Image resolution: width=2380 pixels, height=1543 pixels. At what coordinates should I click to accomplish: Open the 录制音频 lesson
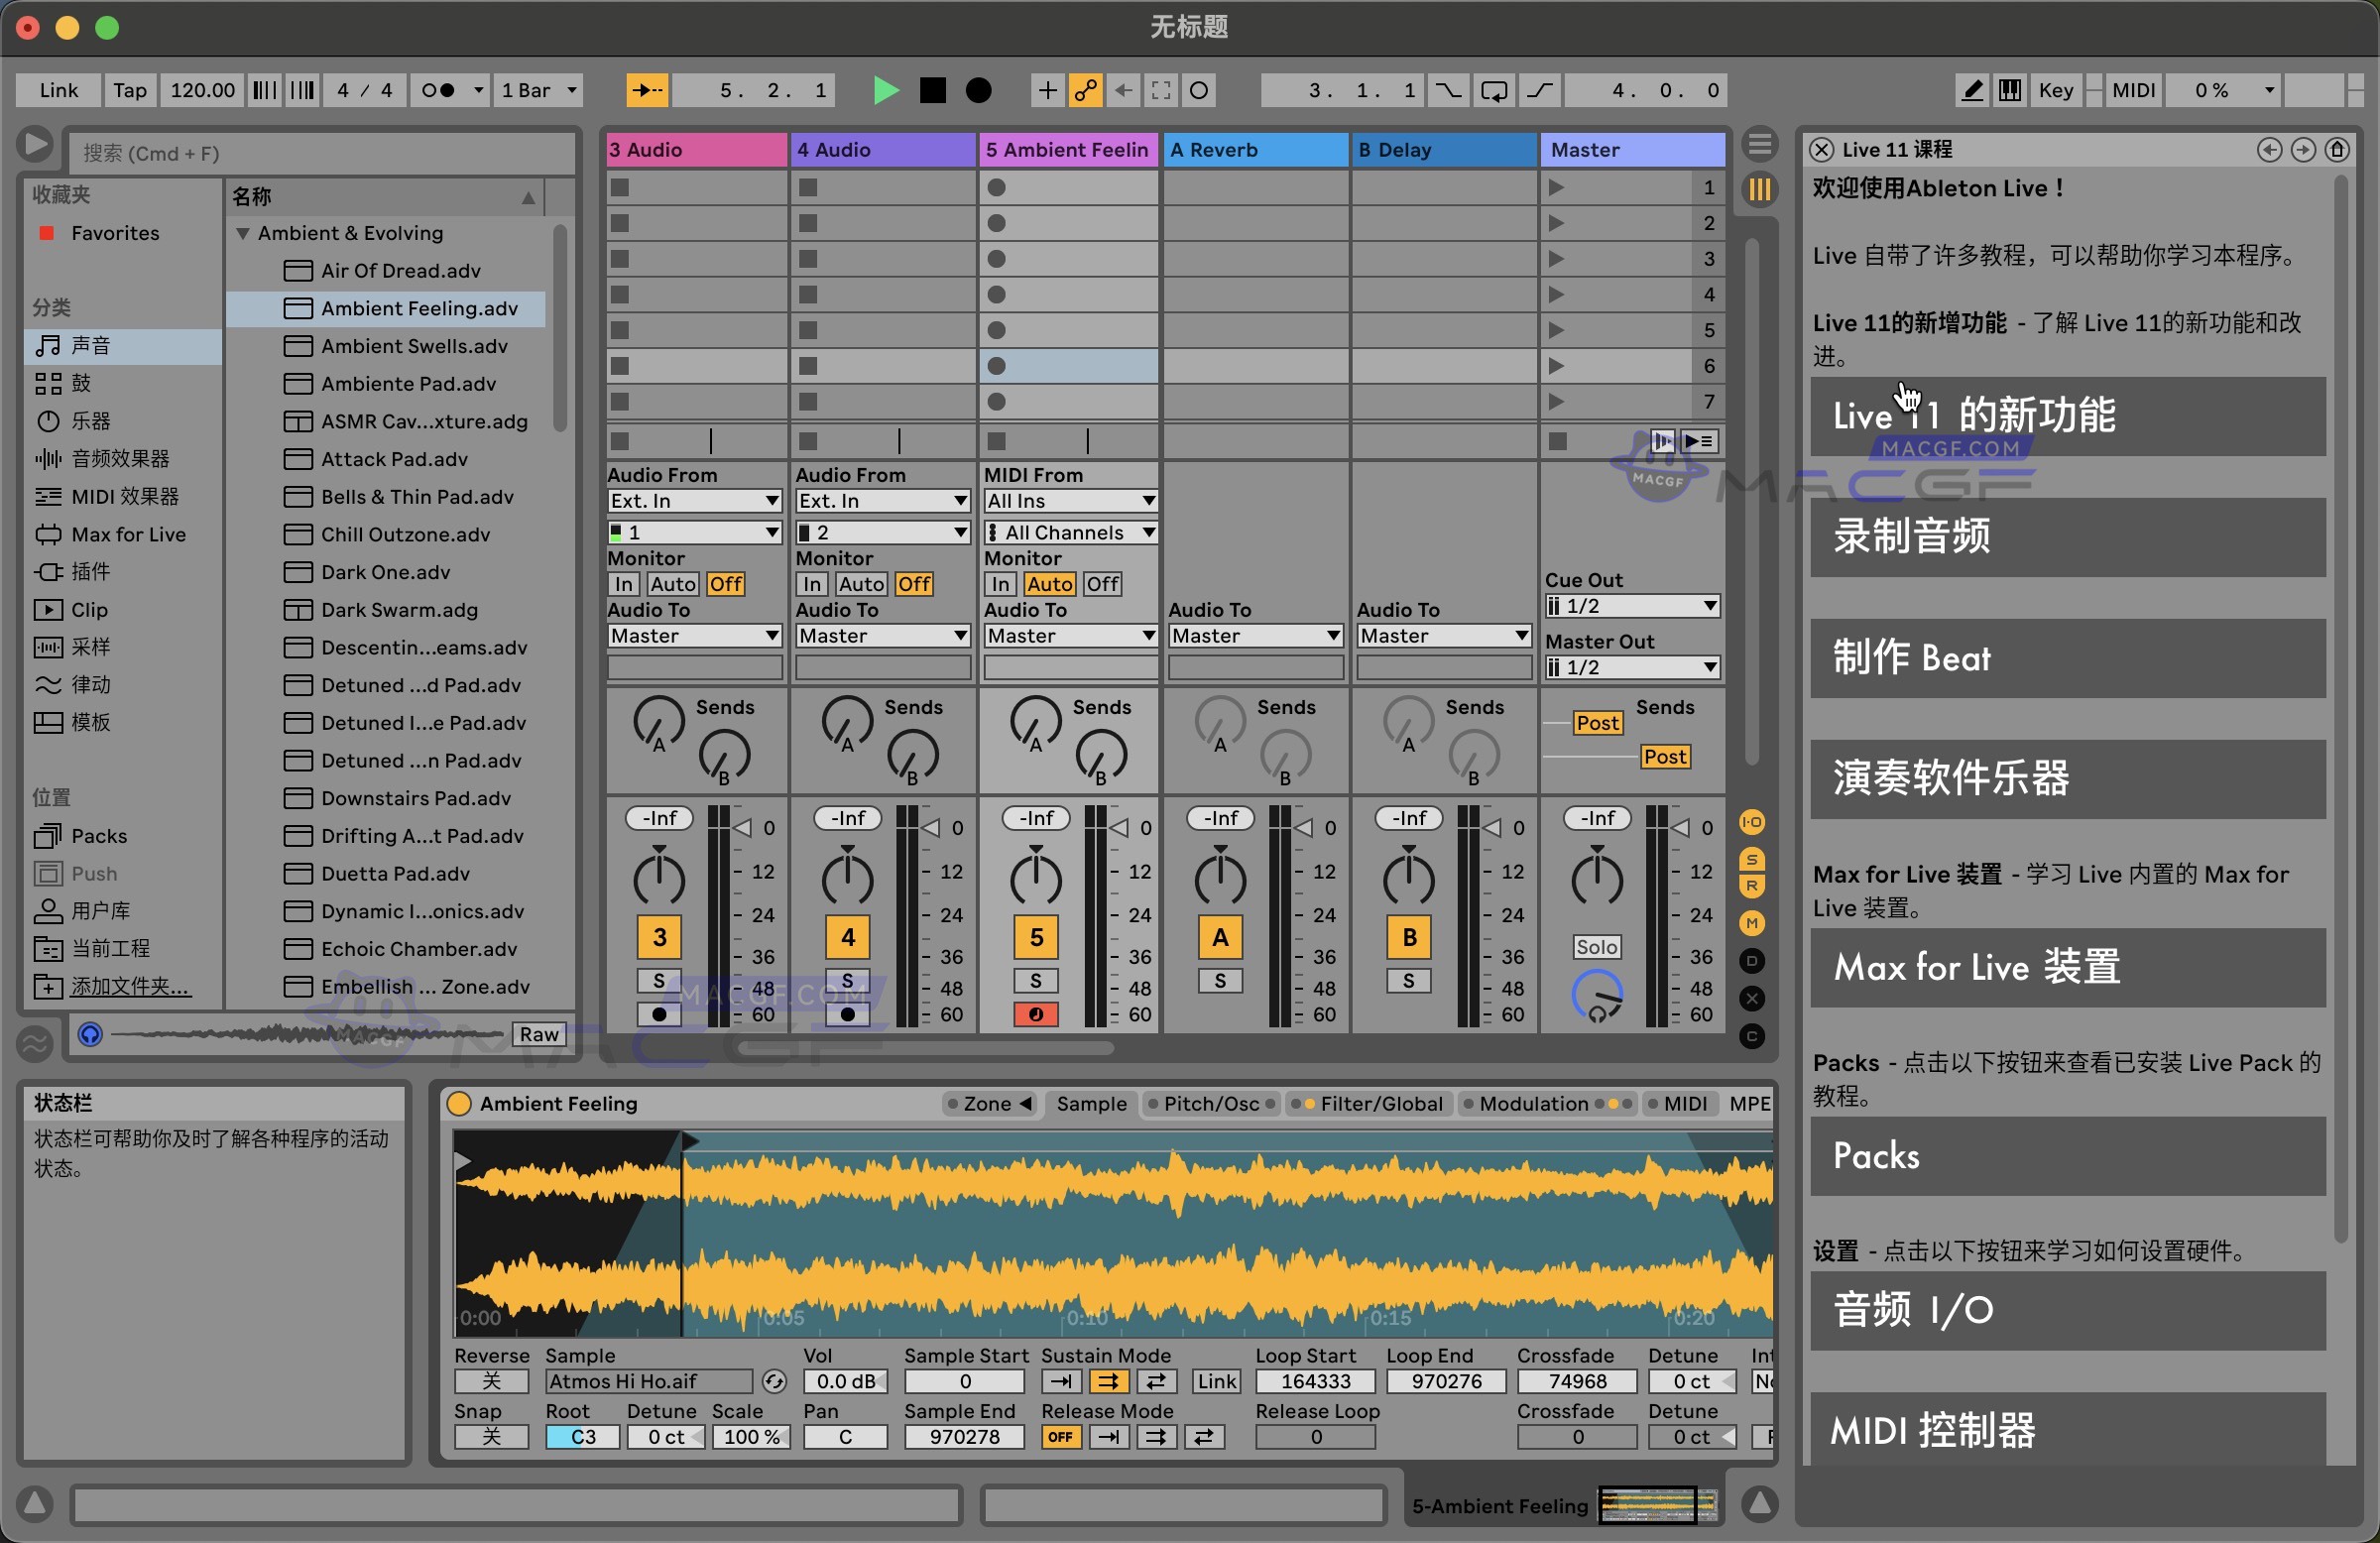point(2066,538)
